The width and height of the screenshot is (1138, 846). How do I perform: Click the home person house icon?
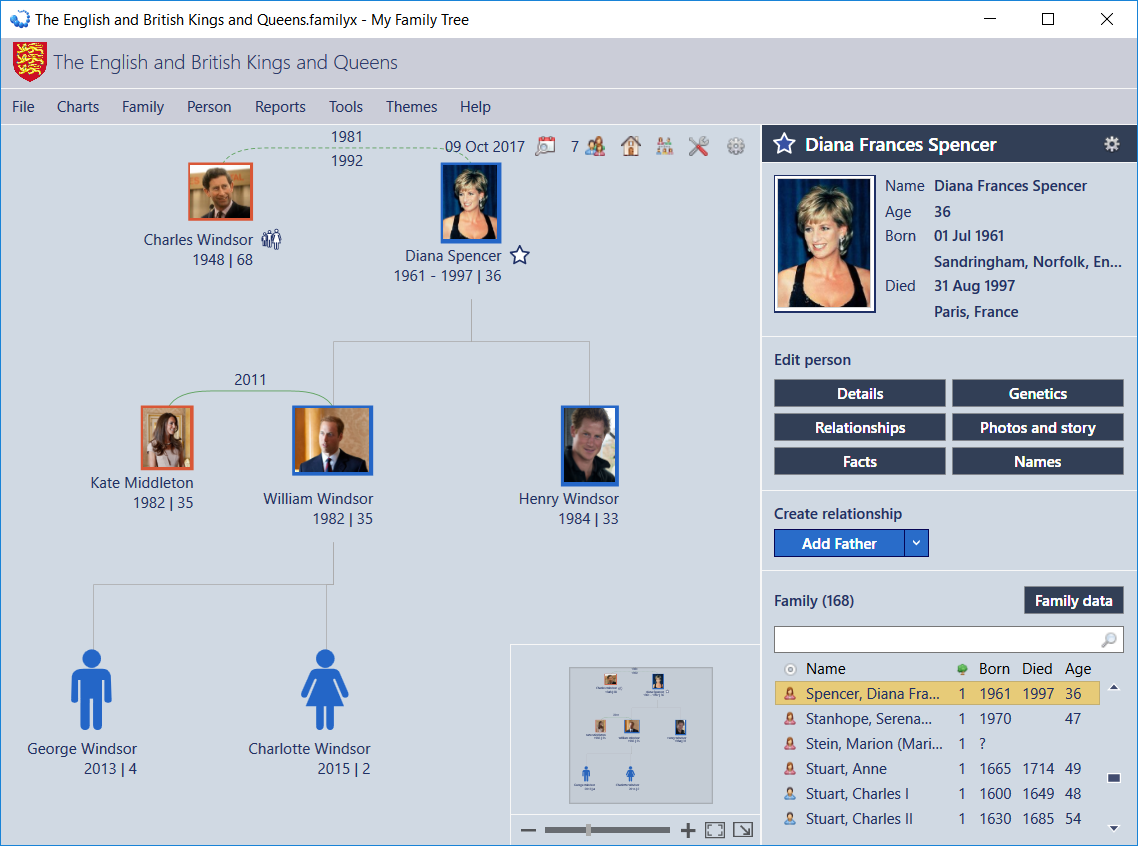[x=630, y=146]
